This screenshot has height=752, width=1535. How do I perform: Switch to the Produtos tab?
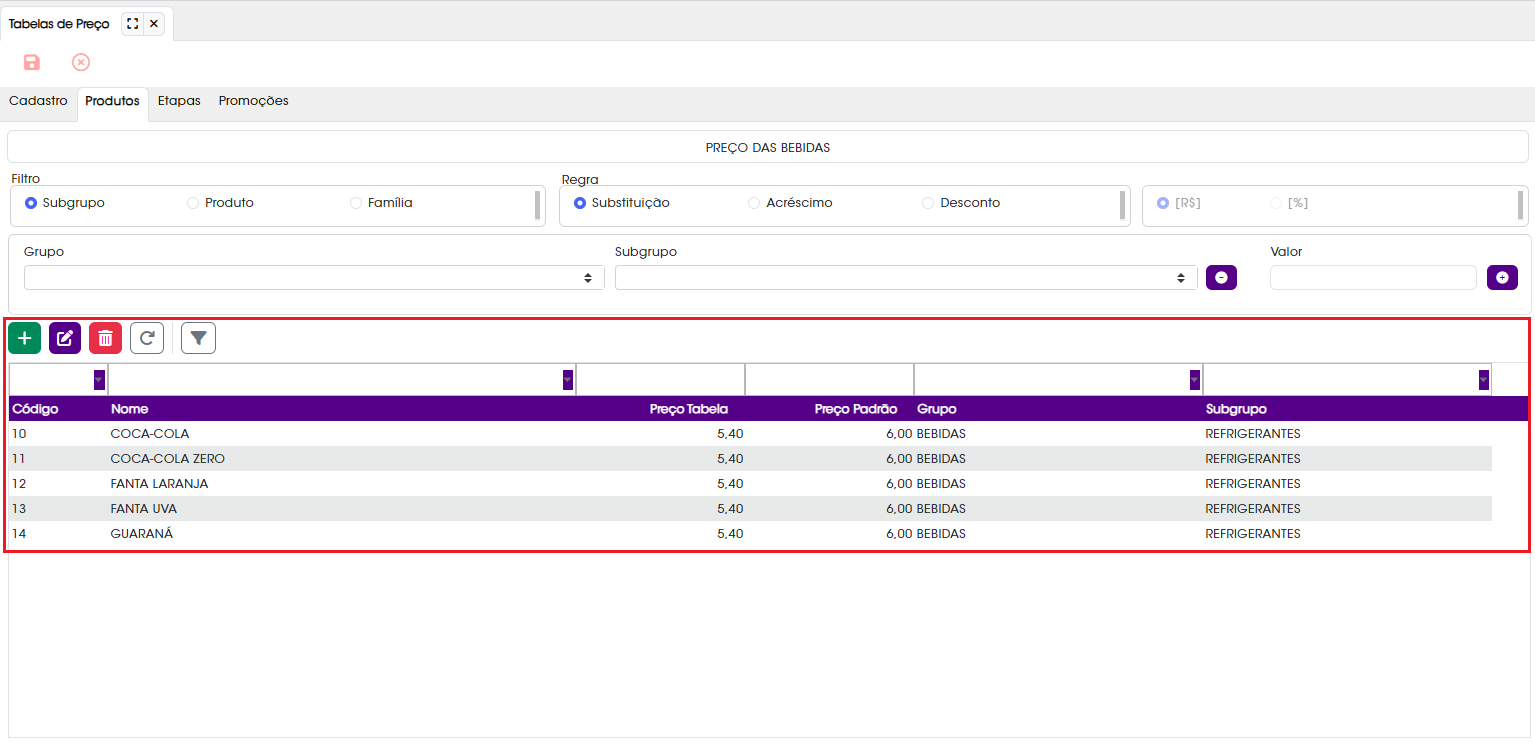112,101
